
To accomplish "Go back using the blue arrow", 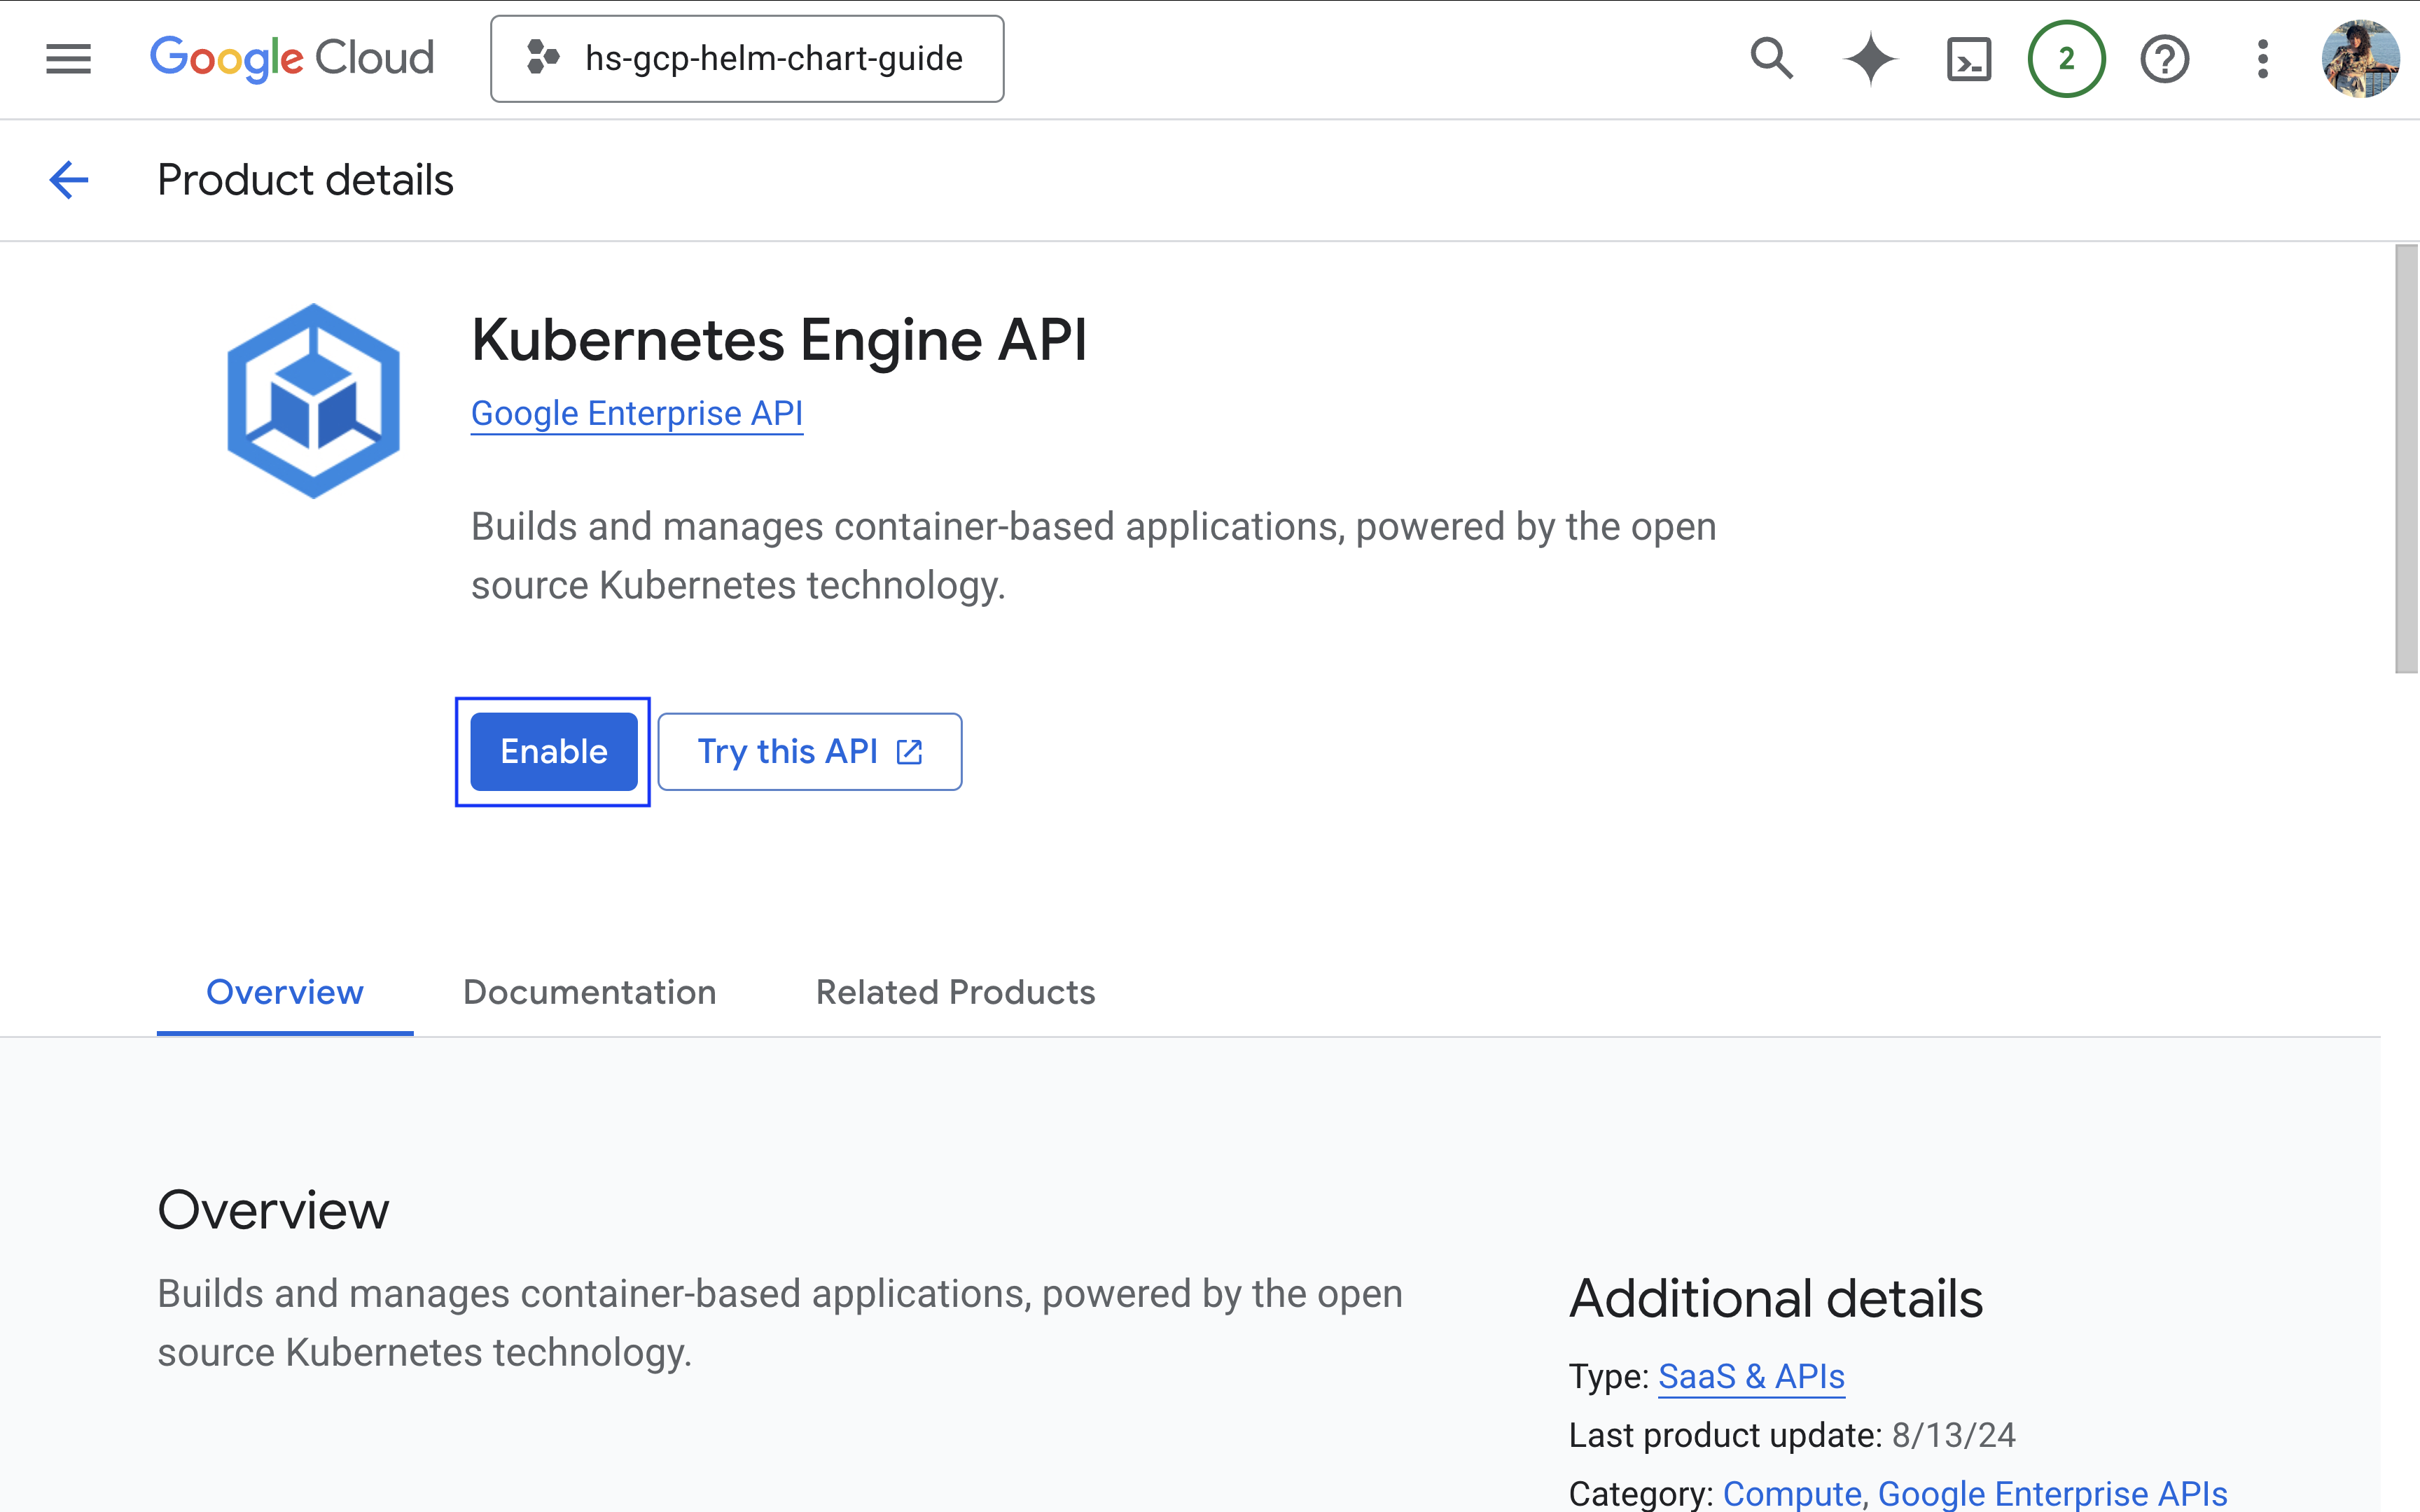I will [69, 180].
